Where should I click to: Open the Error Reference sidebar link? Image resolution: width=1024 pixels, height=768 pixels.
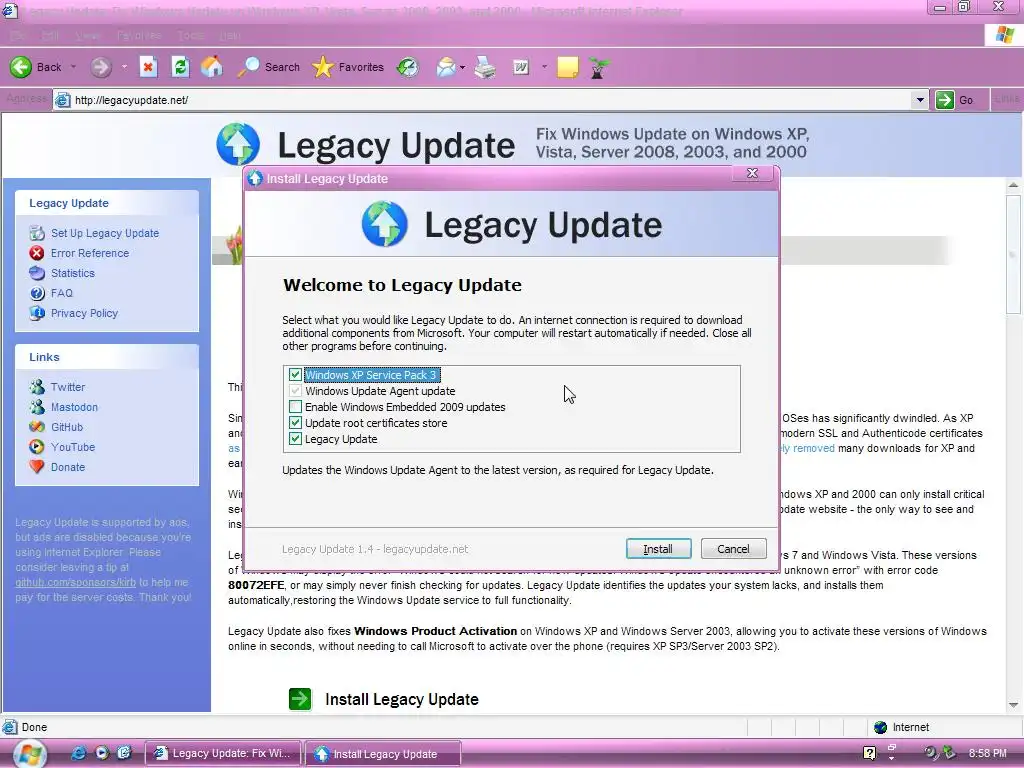coord(89,253)
